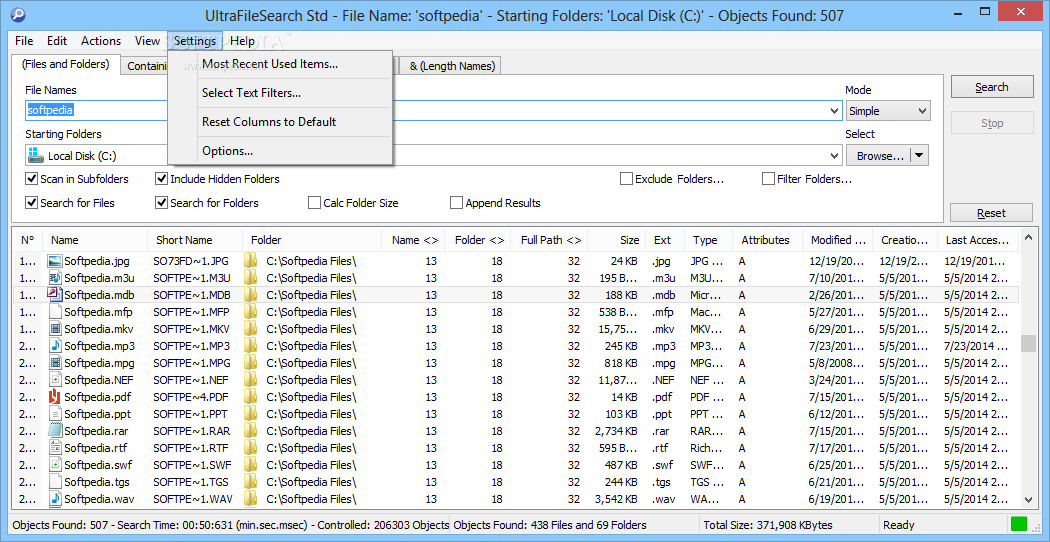The width and height of the screenshot is (1050, 542).
Task: Click the Softpedia.rar archive icon
Action: point(55,431)
